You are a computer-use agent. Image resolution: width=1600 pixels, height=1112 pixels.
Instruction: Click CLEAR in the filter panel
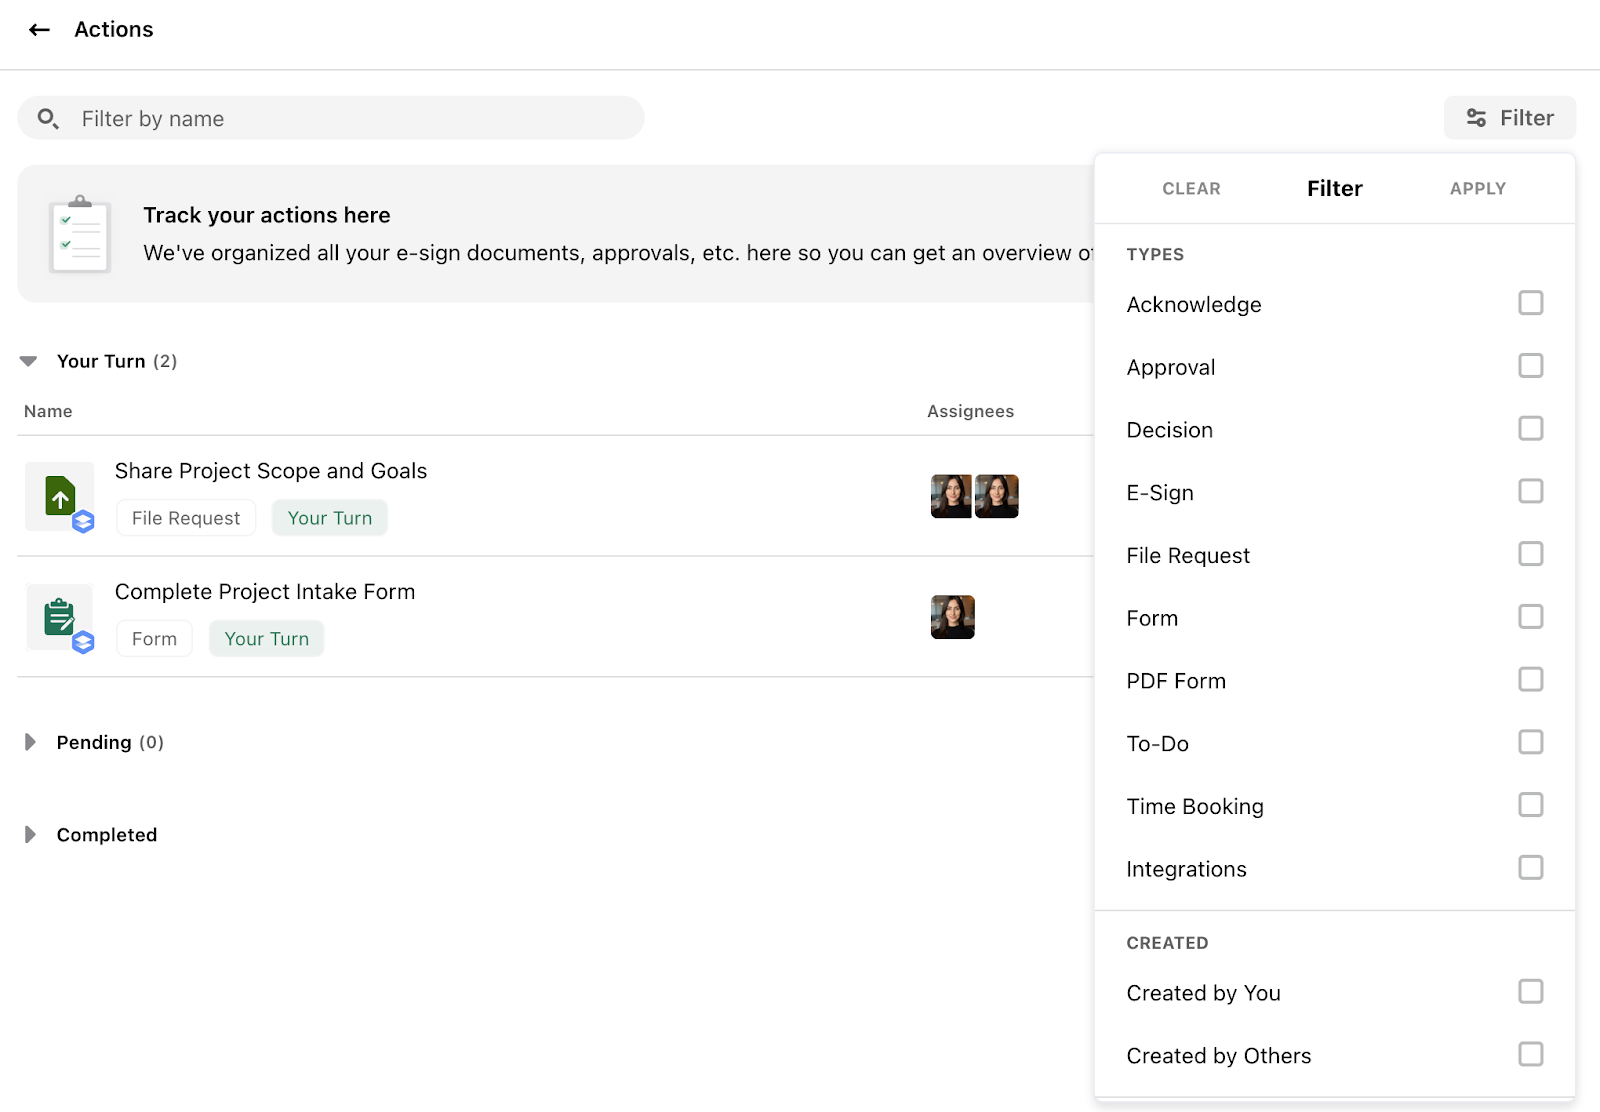coord(1191,188)
